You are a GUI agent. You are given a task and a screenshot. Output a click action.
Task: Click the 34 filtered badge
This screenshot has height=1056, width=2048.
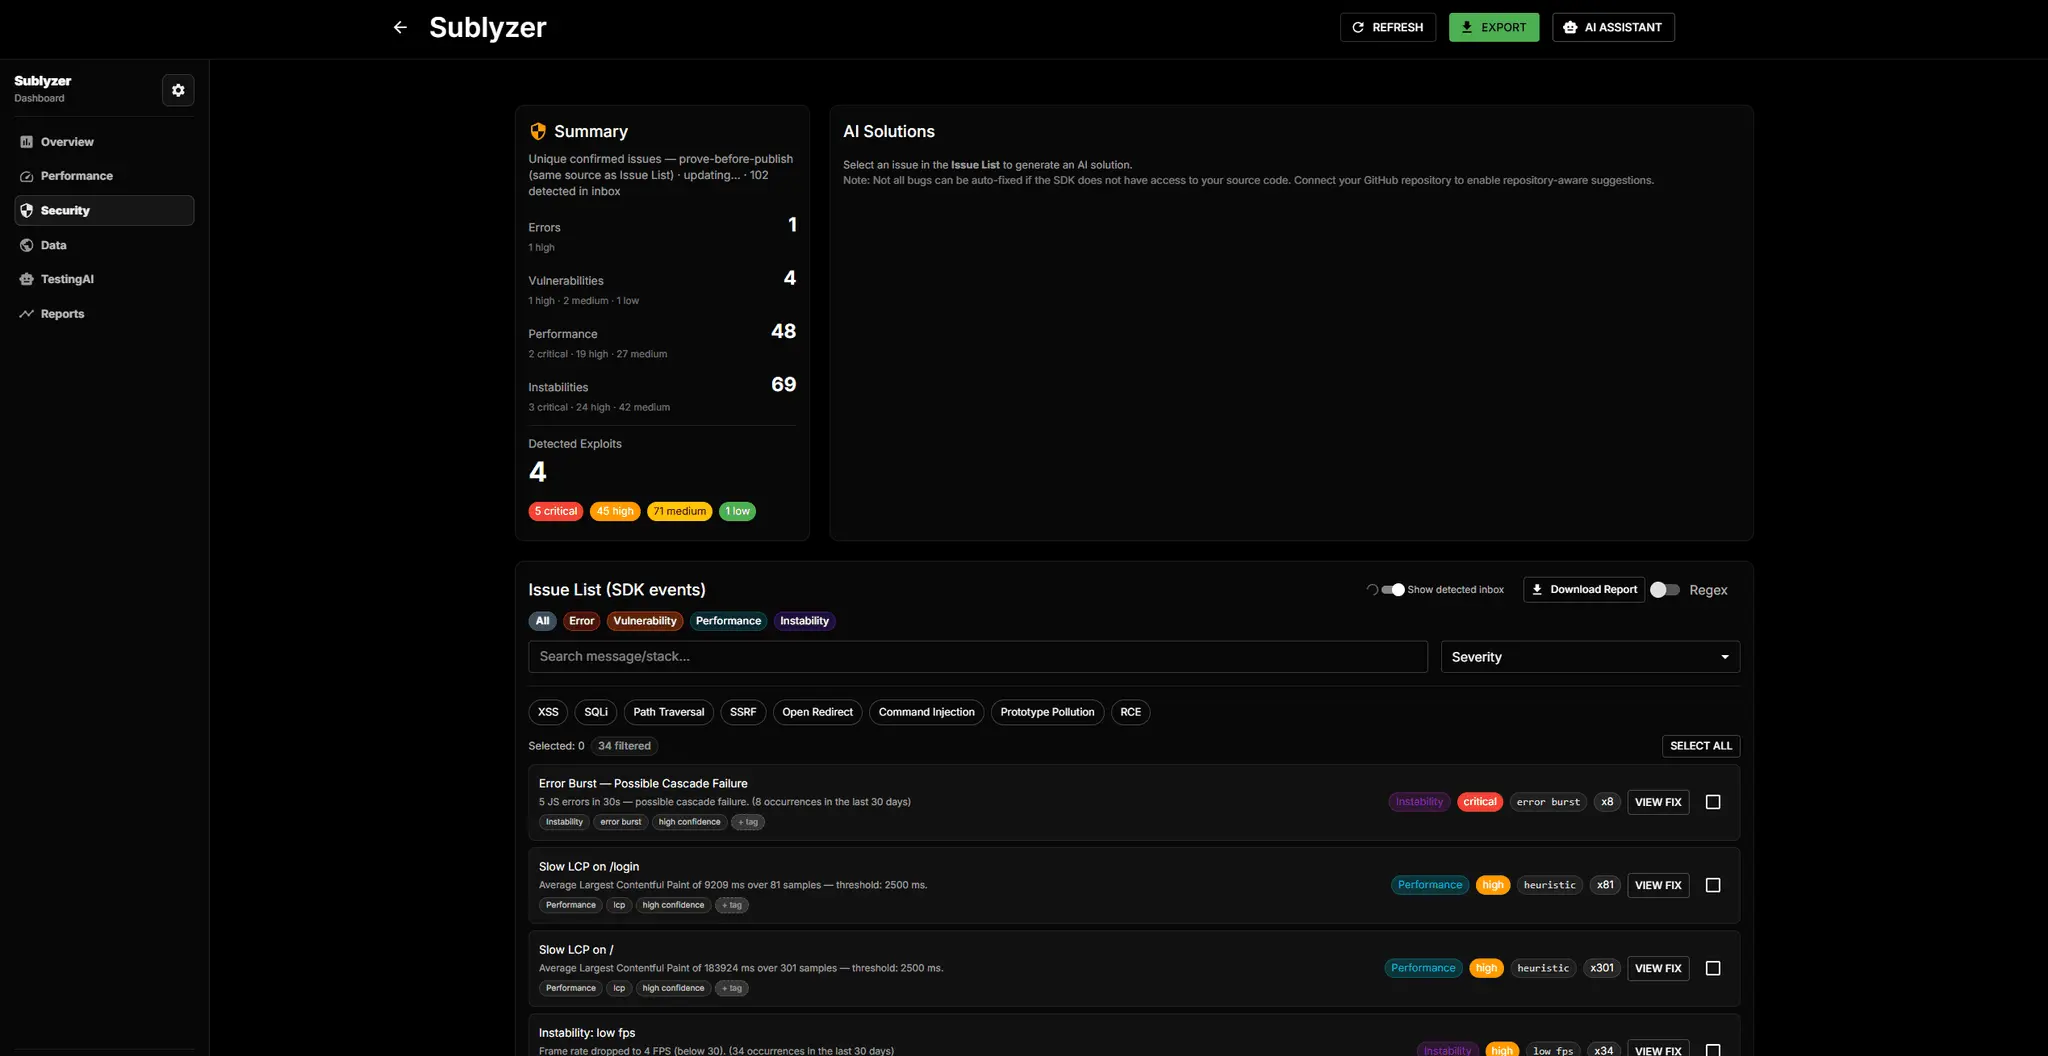624,746
